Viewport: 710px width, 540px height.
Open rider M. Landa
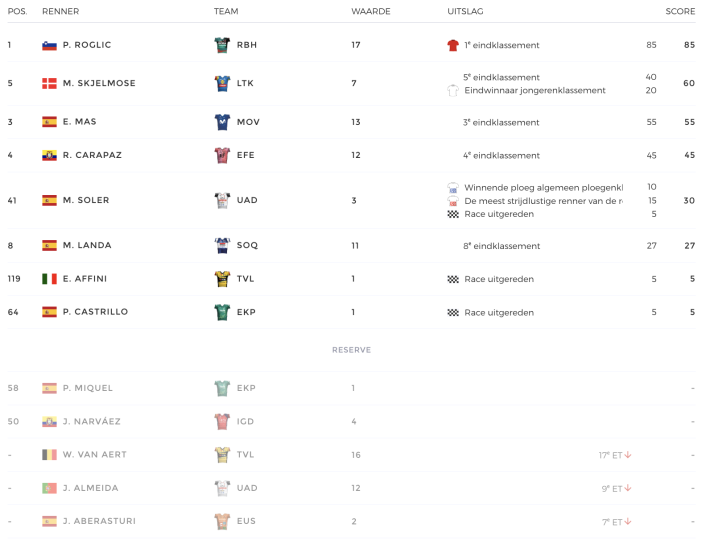tap(87, 245)
